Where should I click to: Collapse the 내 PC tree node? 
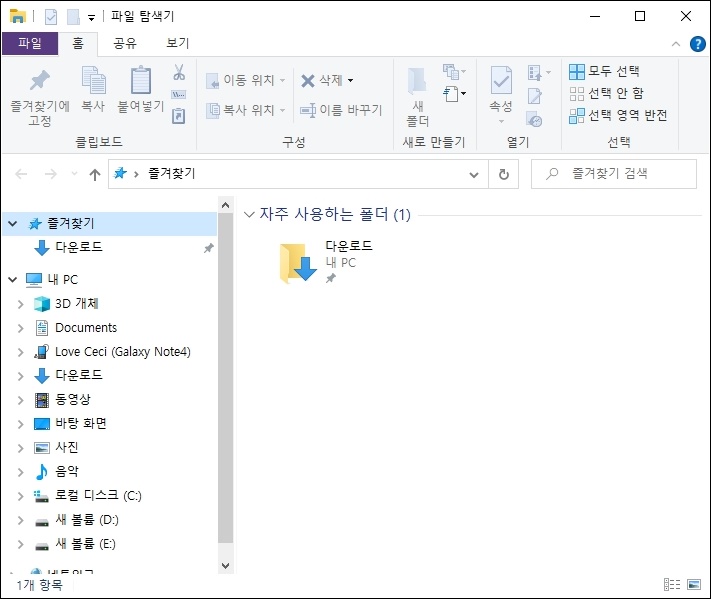13,279
